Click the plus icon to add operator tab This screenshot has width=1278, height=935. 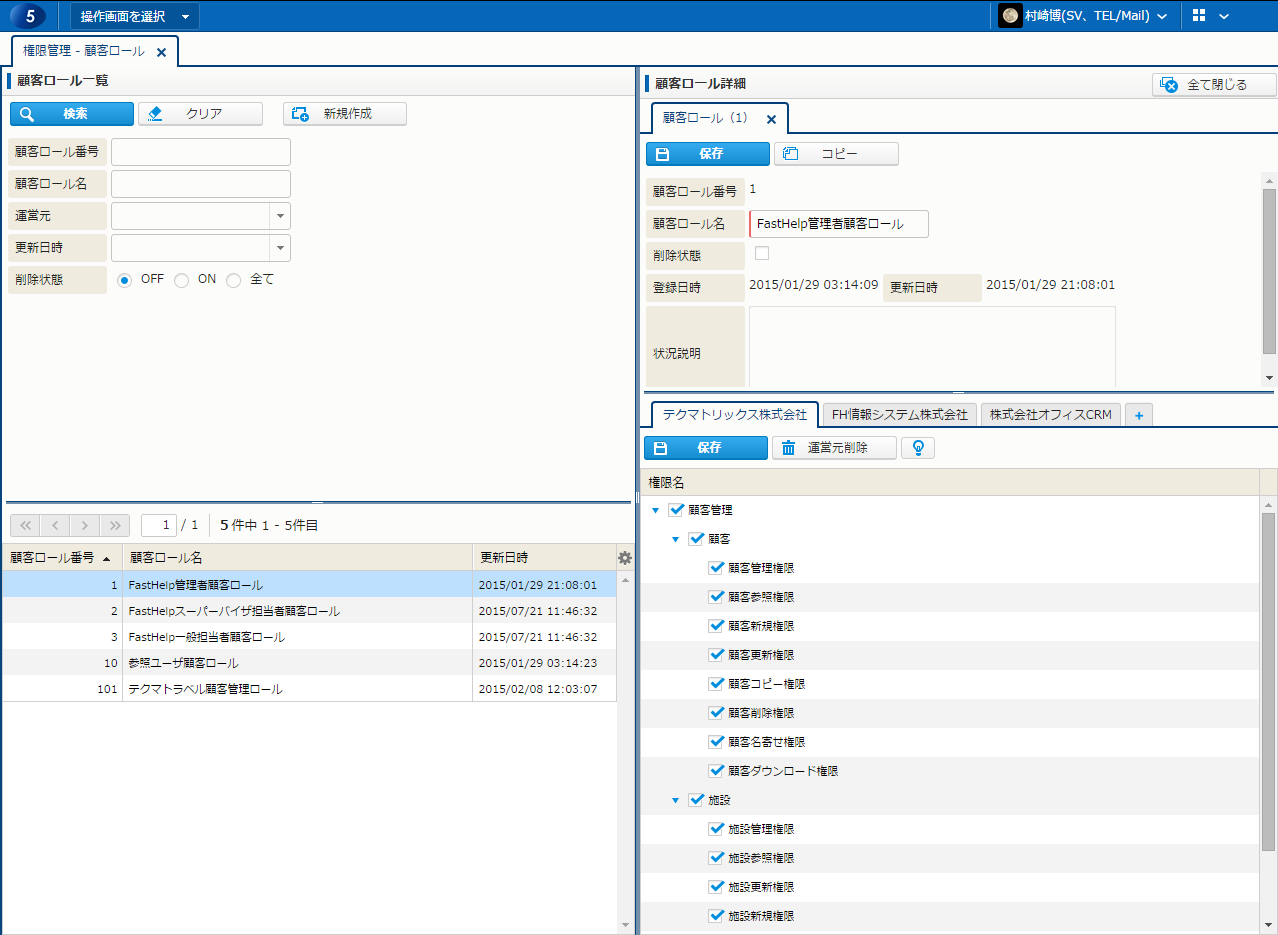(1138, 415)
